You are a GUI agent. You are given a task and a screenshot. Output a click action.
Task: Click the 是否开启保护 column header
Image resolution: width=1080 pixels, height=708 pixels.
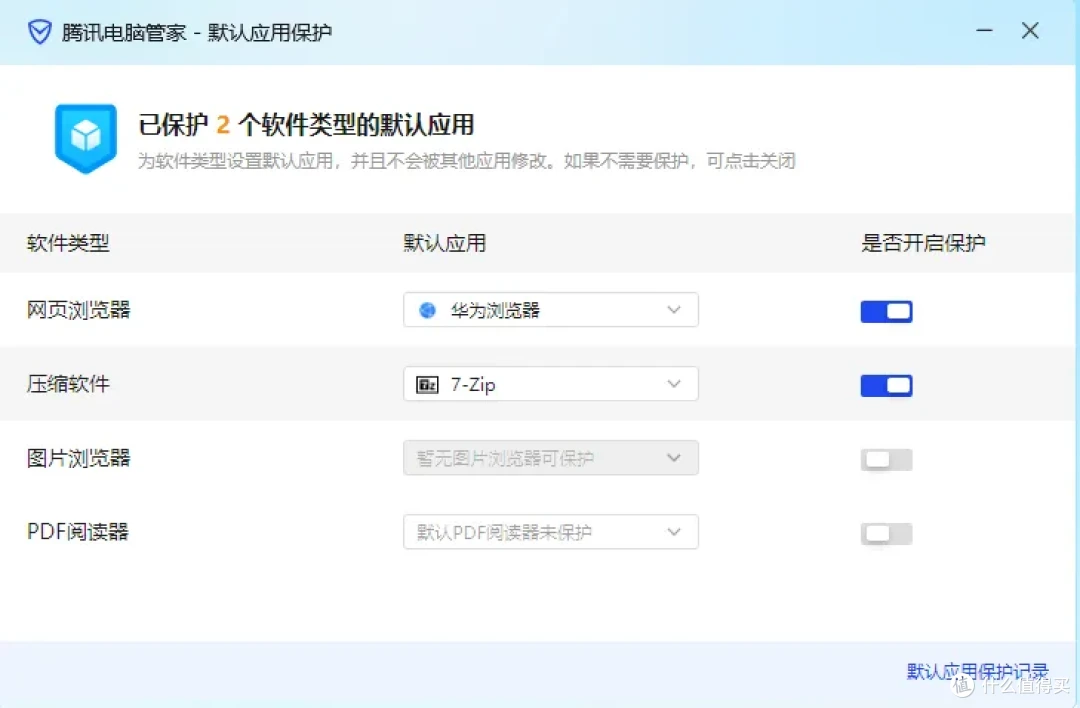click(924, 242)
